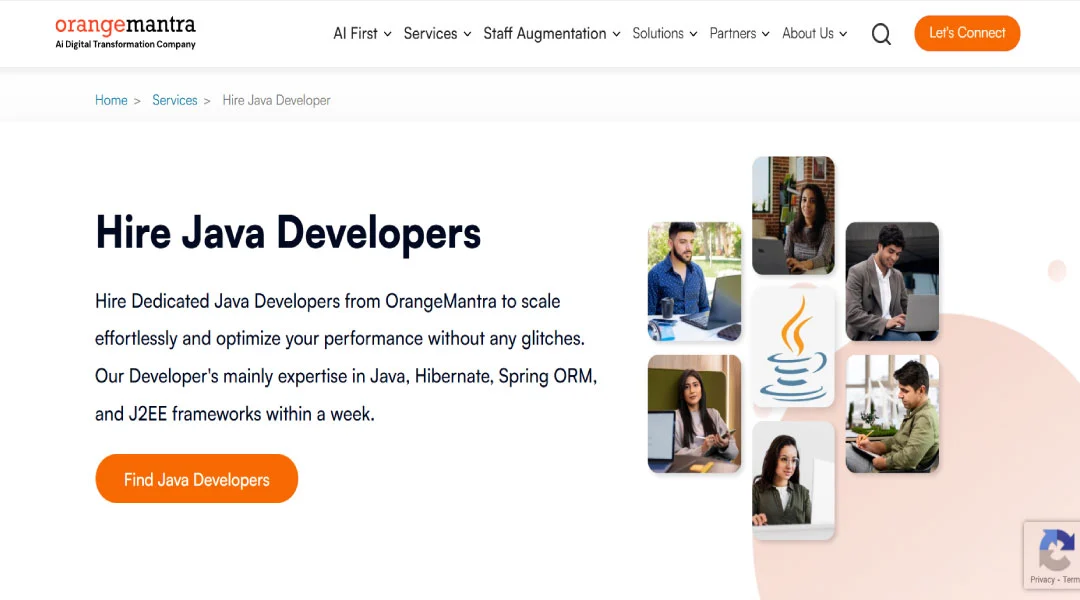Click photo of man in grey blazer
1080x600 pixels.
892,281
